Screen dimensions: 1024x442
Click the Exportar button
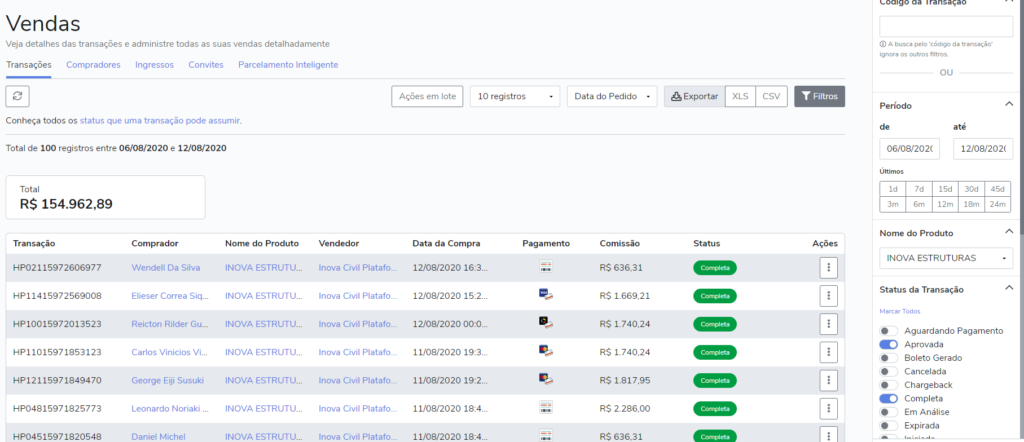tap(695, 96)
